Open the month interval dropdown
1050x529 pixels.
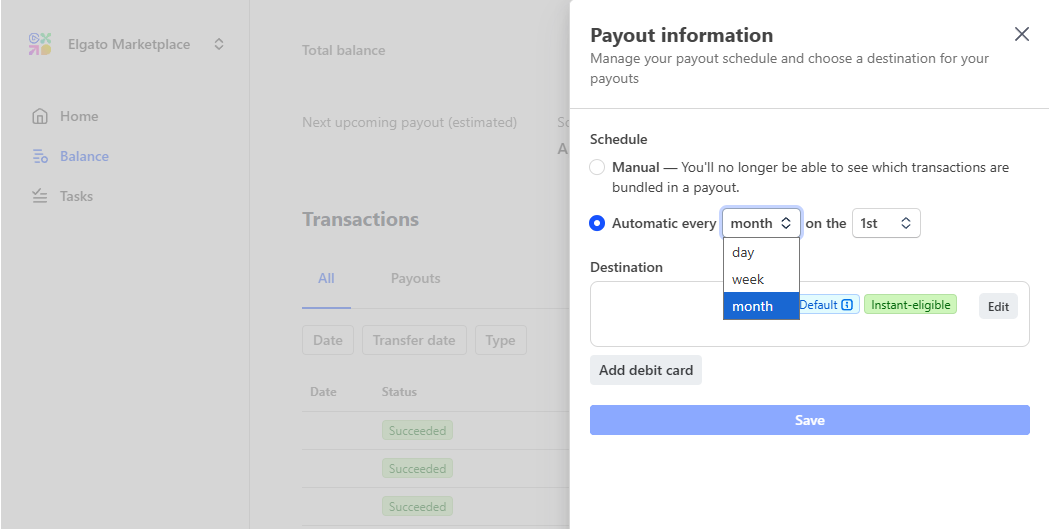[761, 223]
